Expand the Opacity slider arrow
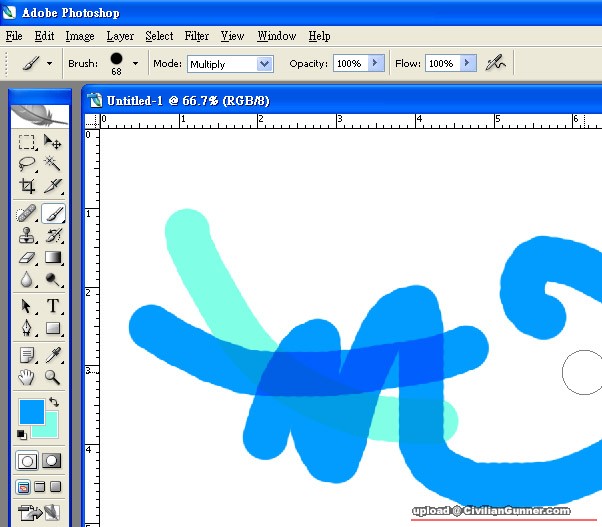Viewport: 602px width, 527px height. (x=375, y=63)
